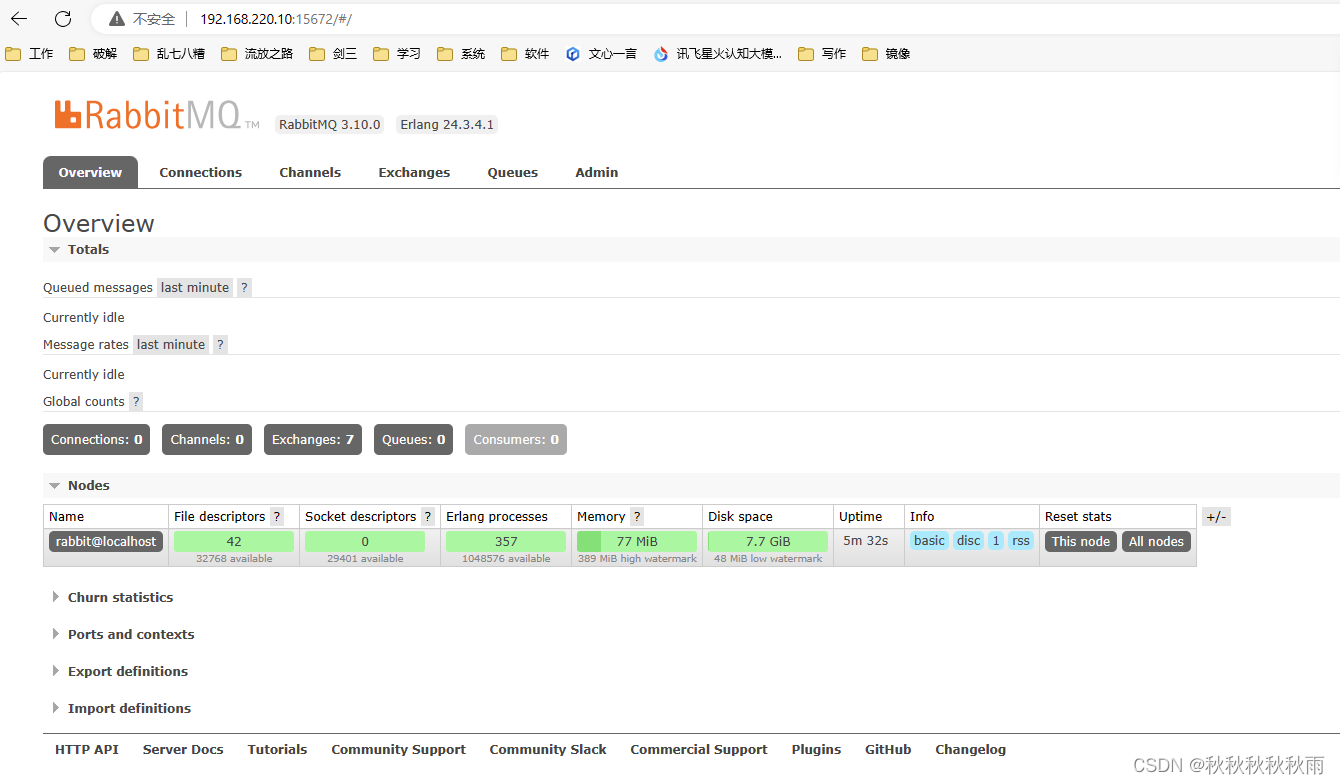Viewport: 1340px width, 784px height.
Task: Click the Channels: 0 count button
Action: (207, 439)
